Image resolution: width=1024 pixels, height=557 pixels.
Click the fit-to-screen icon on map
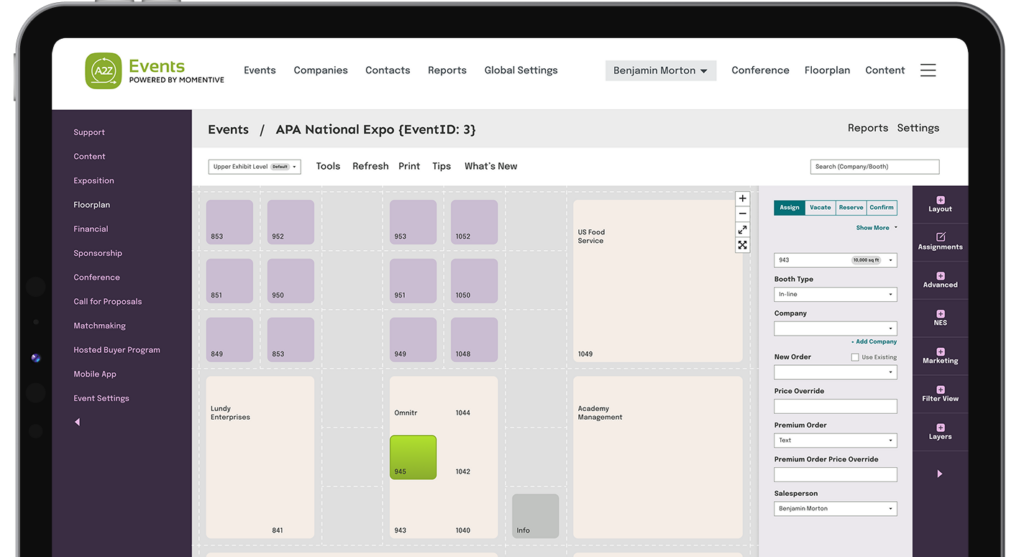tap(742, 246)
